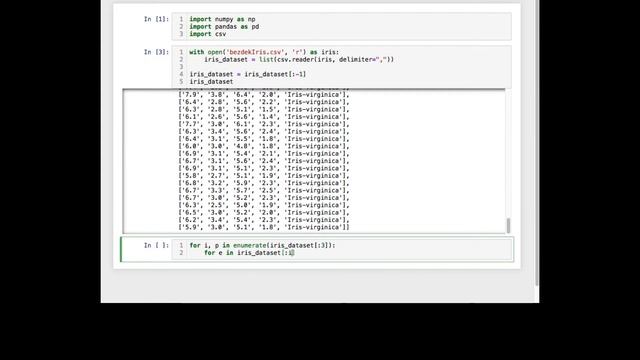640x360 pixels.
Task: Click output row '6.3', '2.8', '5.1', '1.5'
Action: pyautogui.click(x=264, y=109)
